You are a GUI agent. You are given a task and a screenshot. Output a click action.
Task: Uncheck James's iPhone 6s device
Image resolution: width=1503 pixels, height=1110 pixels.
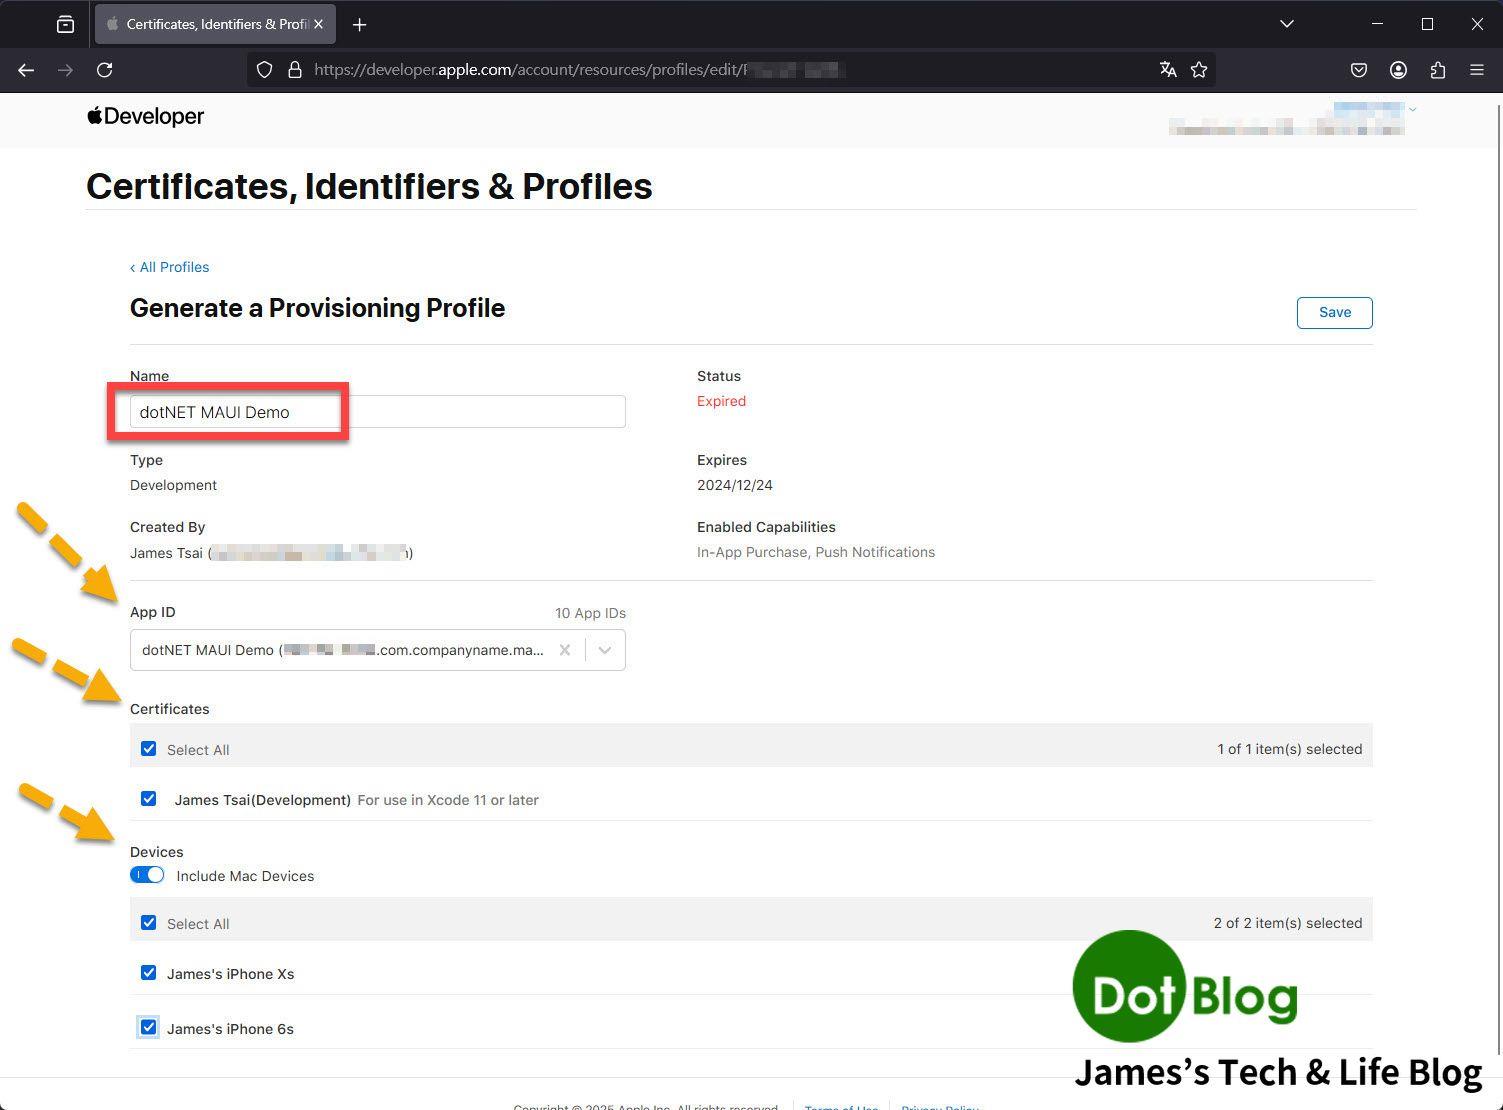149,1027
